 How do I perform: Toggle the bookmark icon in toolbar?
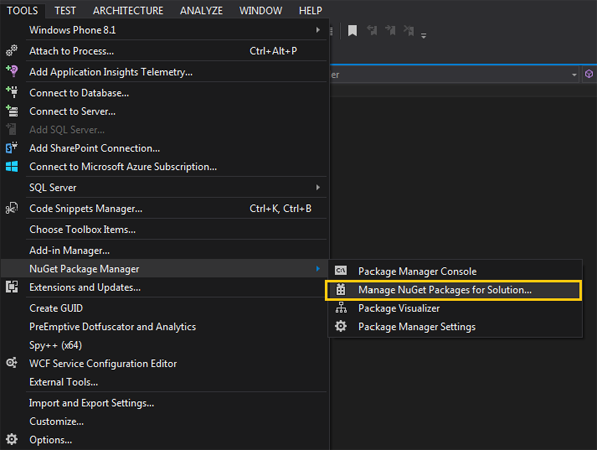[x=353, y=30]
